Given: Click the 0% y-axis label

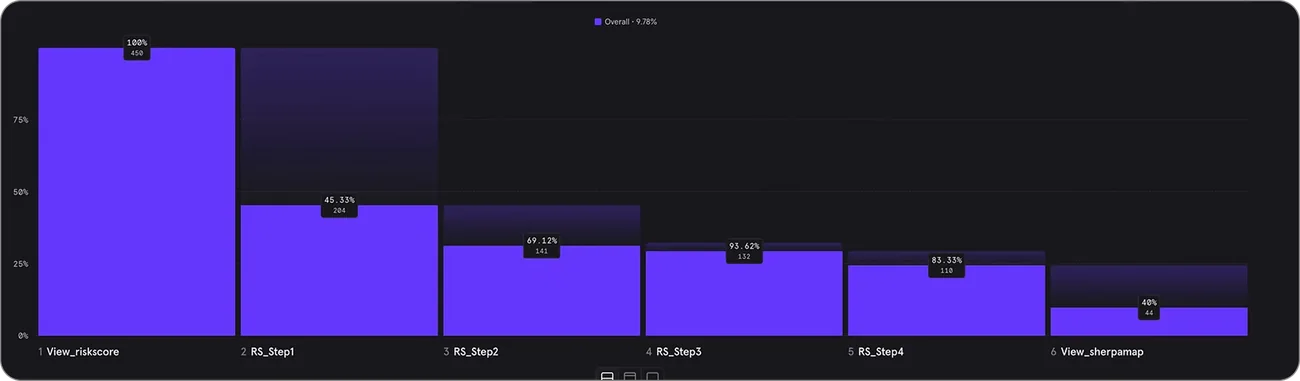Looking at the screenshot, I should tap(23, 336).
